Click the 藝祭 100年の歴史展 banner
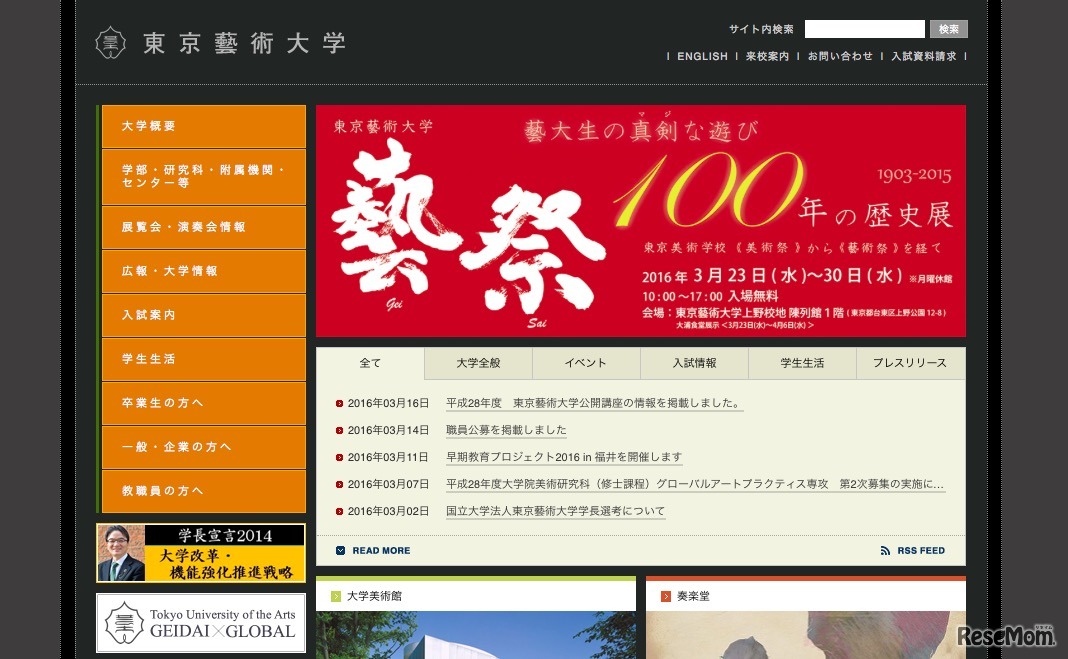 point(640,221)
